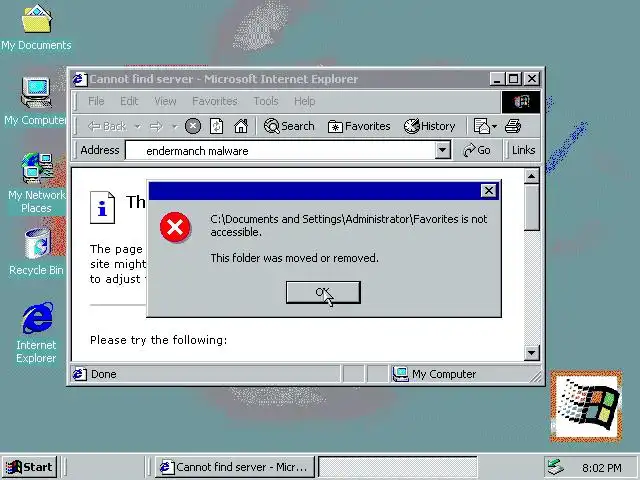Click 'Done' in the status bar
Screen dimensions: 640x480
point(104,374)
